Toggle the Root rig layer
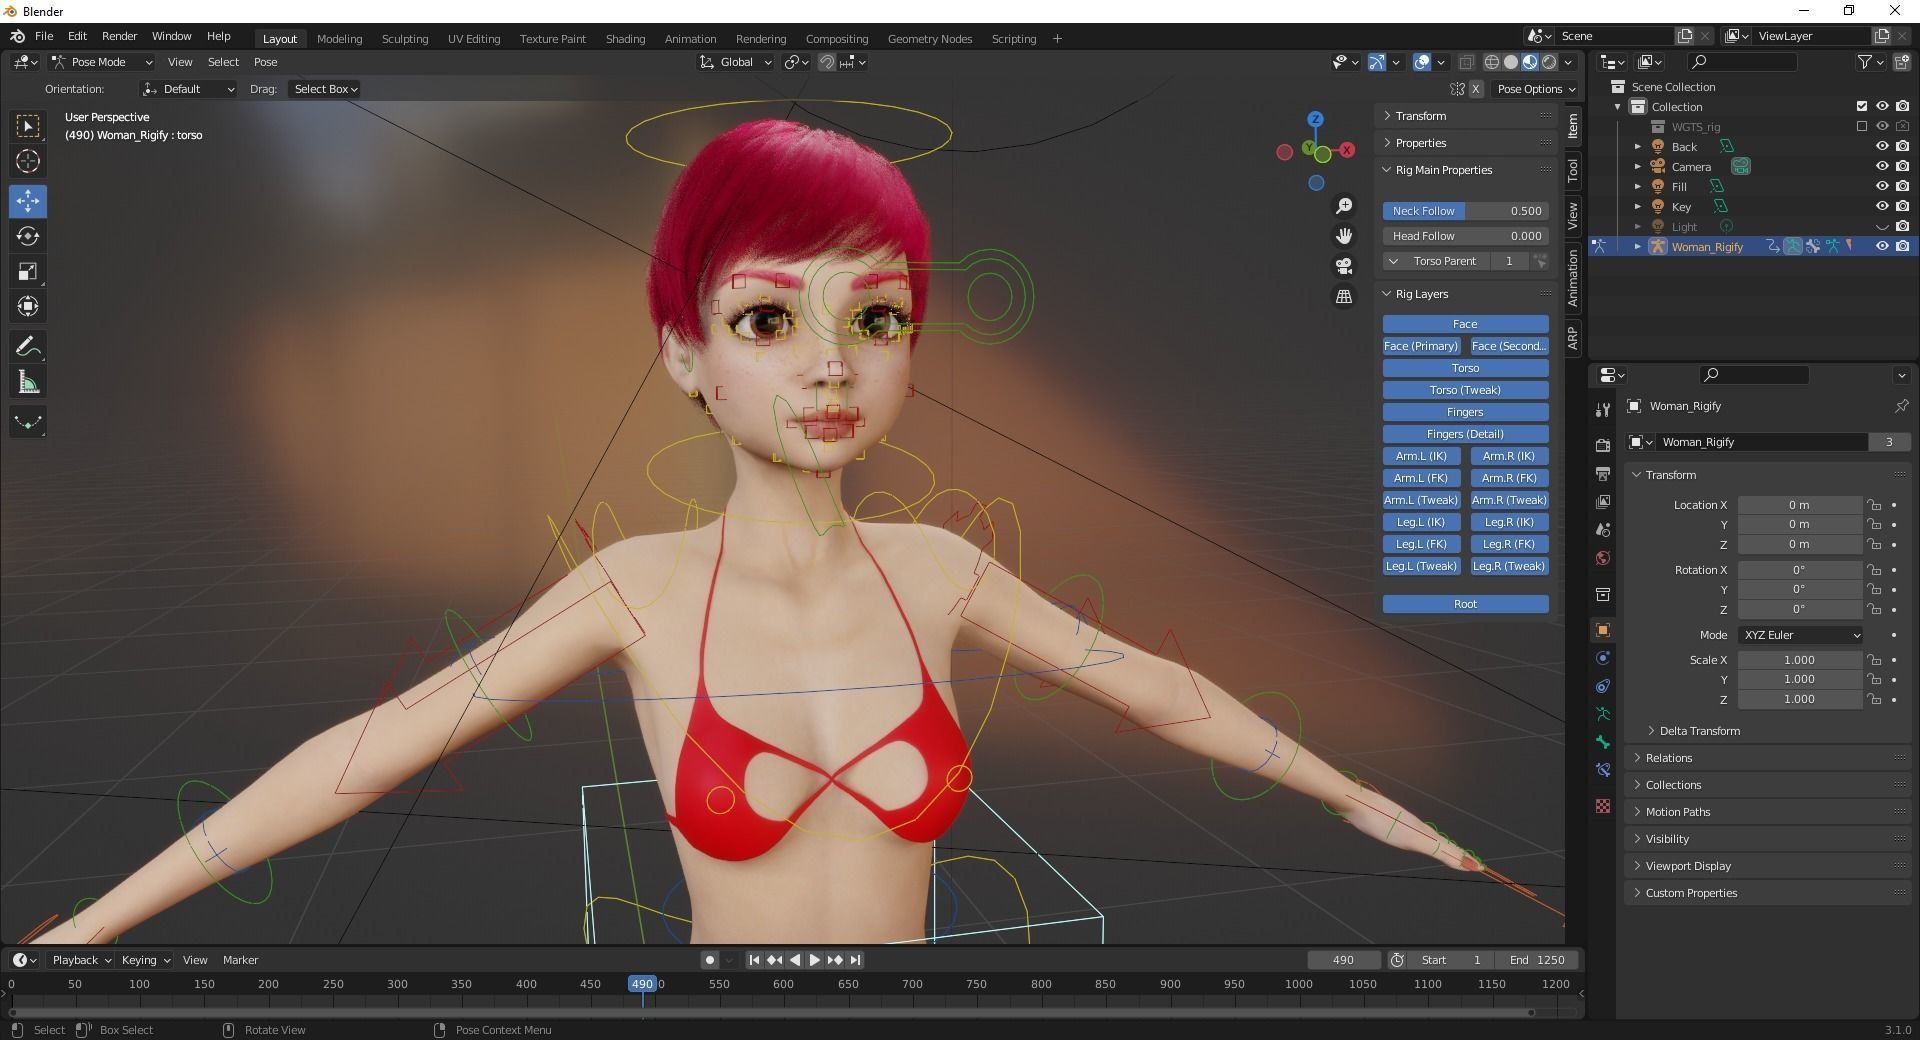 [x=1465, y=604]
